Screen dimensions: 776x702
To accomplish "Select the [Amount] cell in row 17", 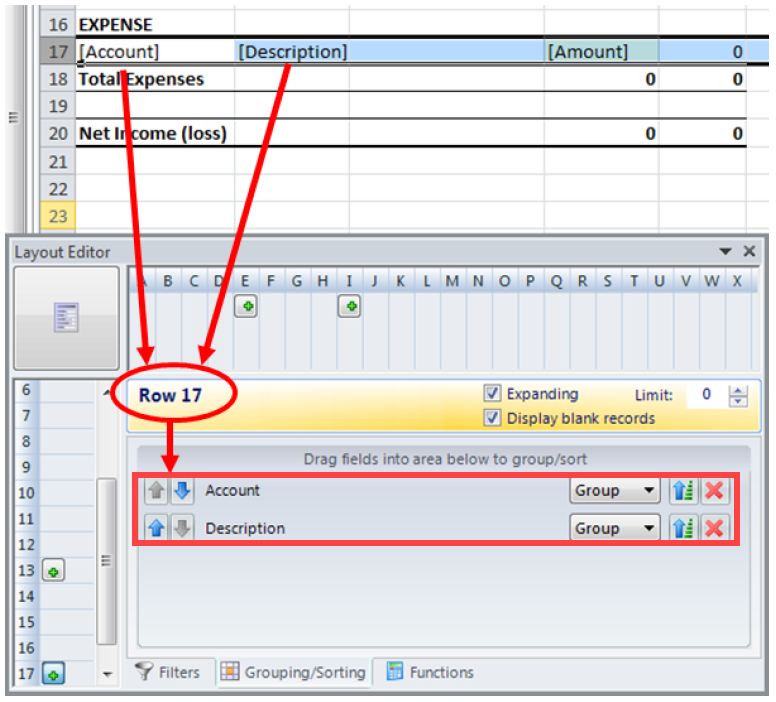I will point(601,51).
